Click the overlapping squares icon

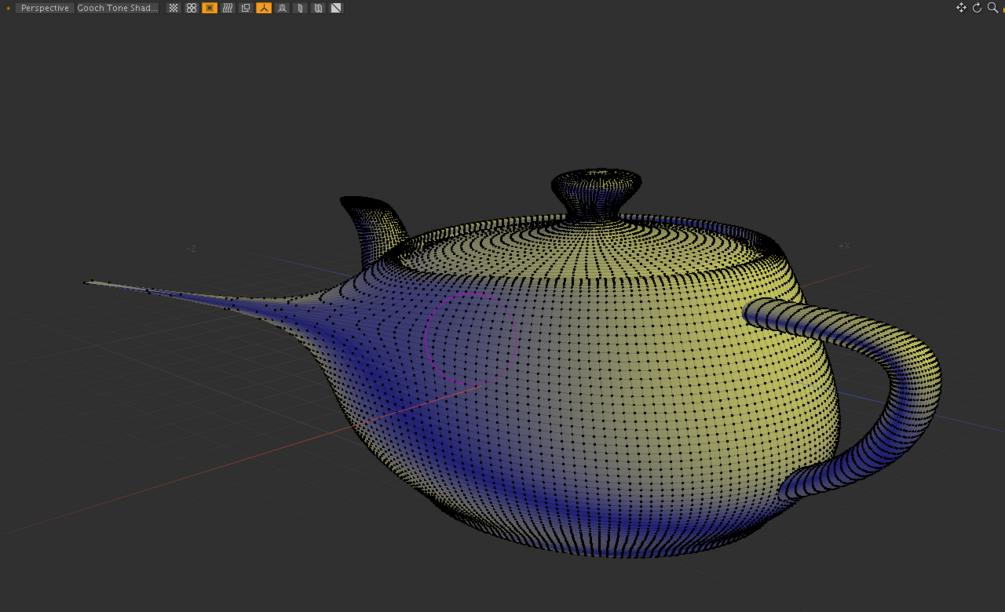pyautogui.click(x=245, y=8)
